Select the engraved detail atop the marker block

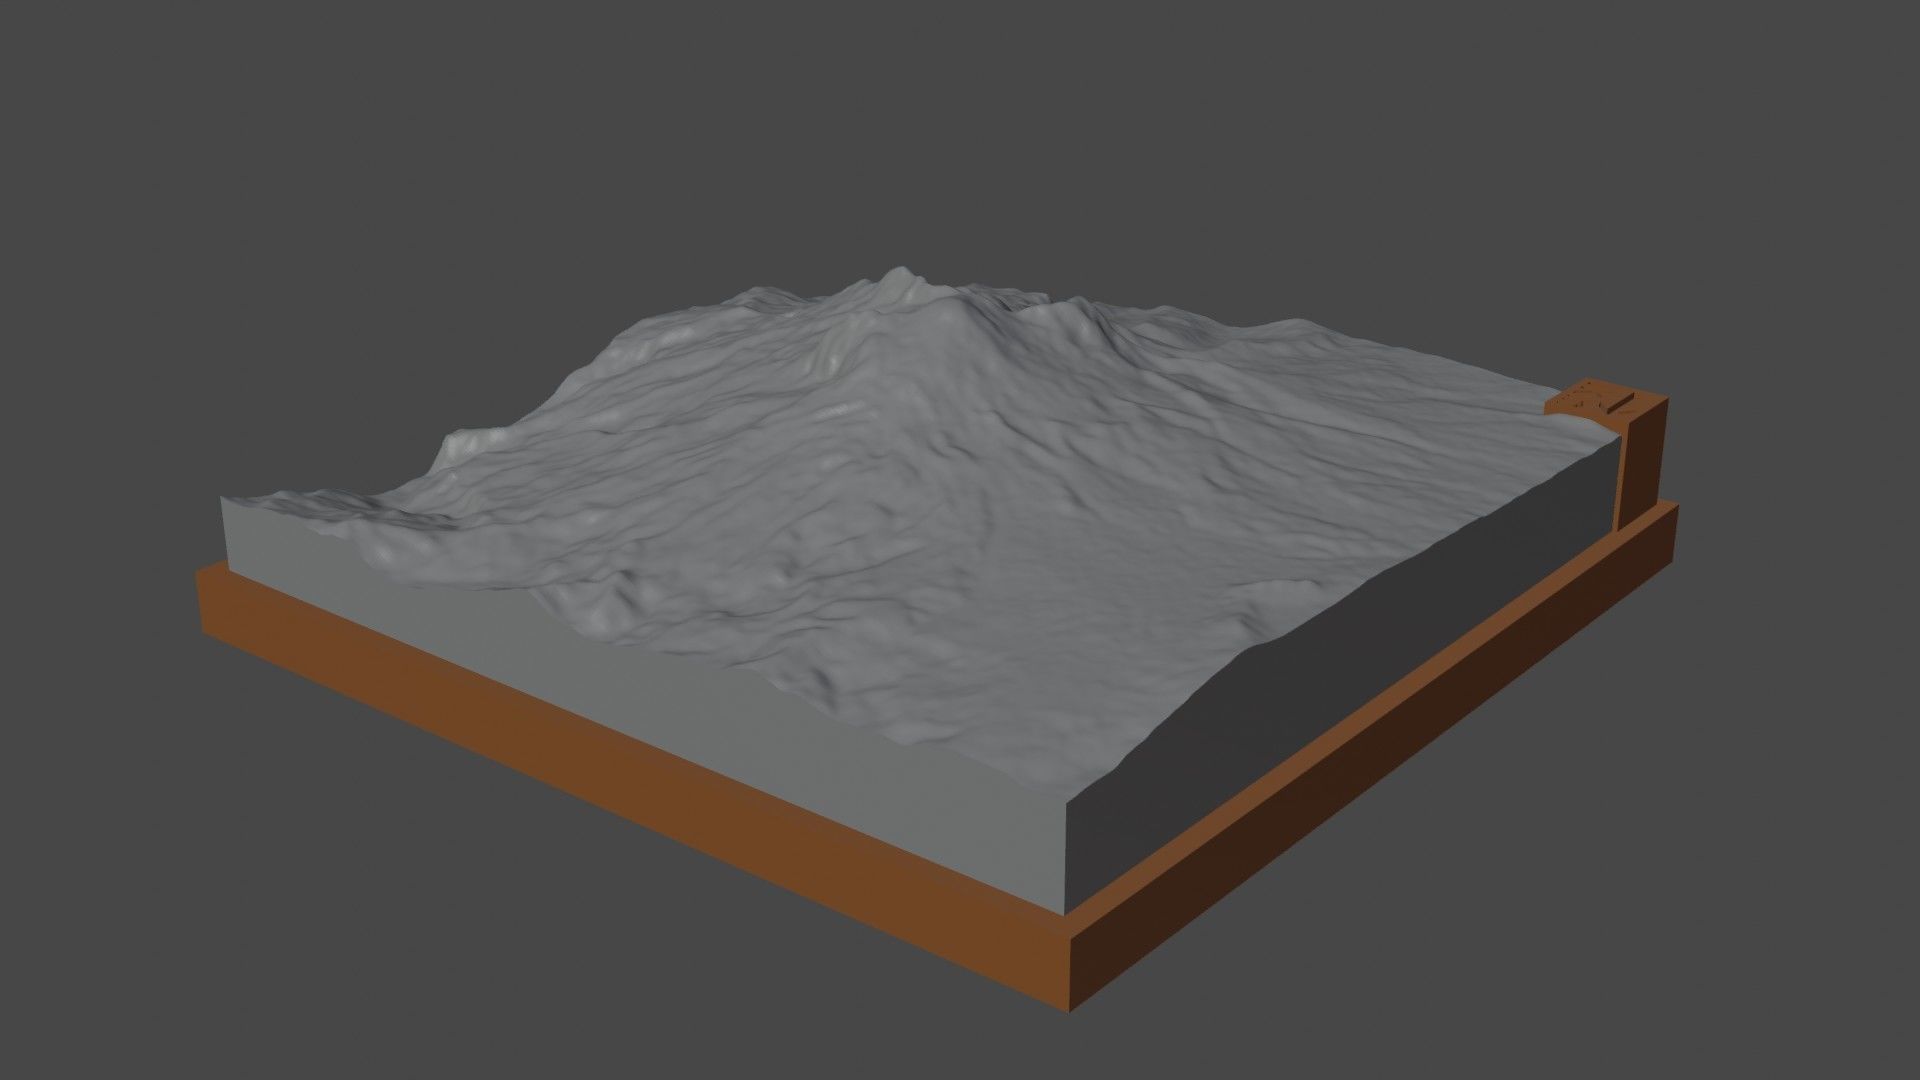pos(1585,395)
